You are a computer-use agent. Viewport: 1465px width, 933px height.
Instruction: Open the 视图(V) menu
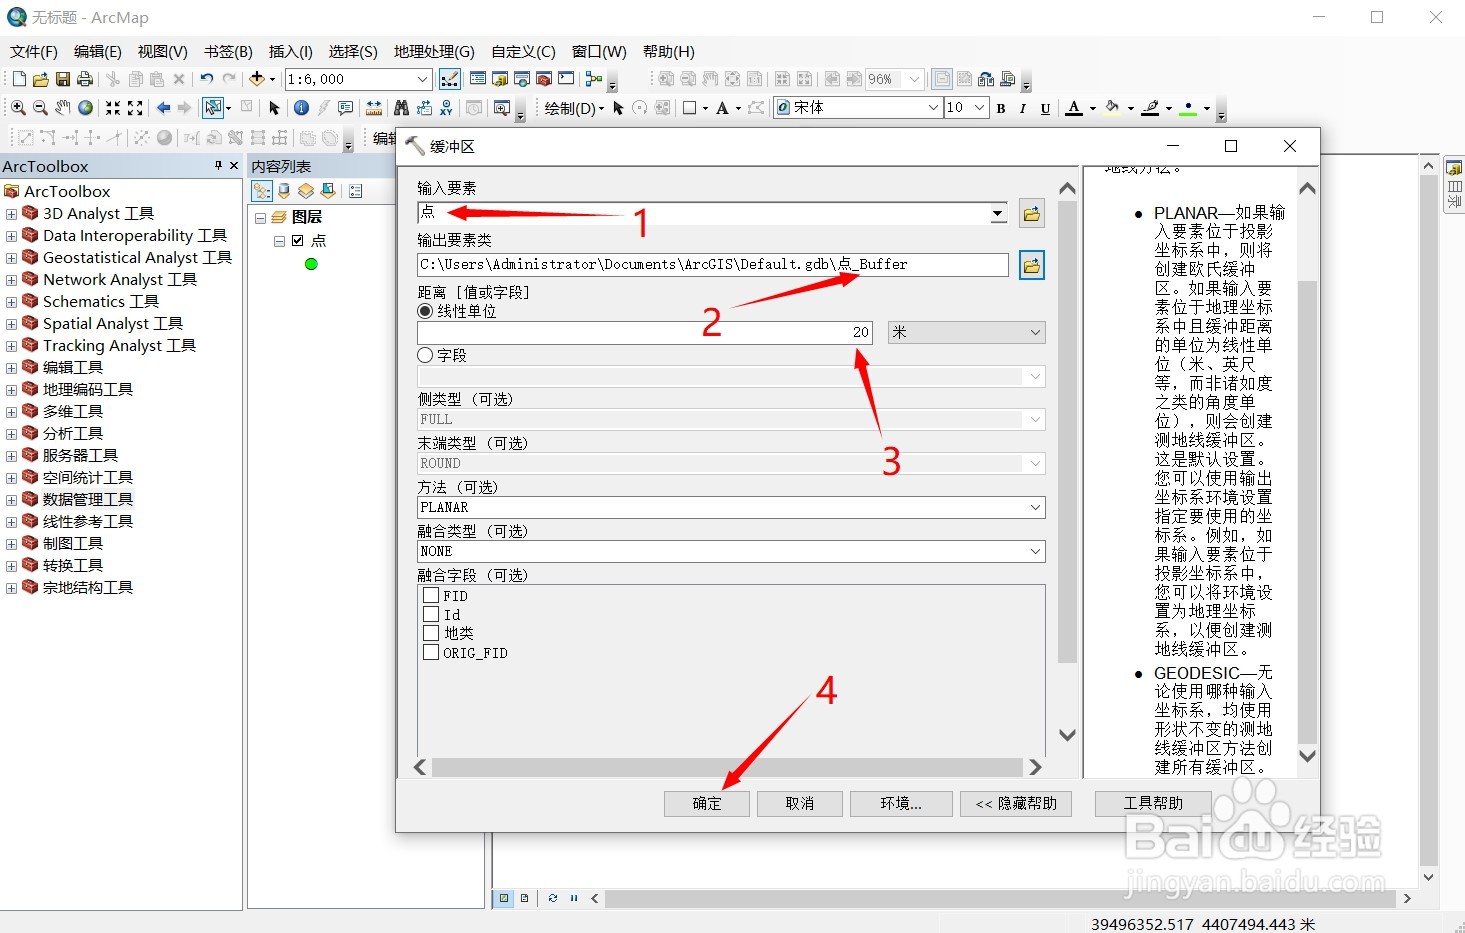[x=162, y=52]
